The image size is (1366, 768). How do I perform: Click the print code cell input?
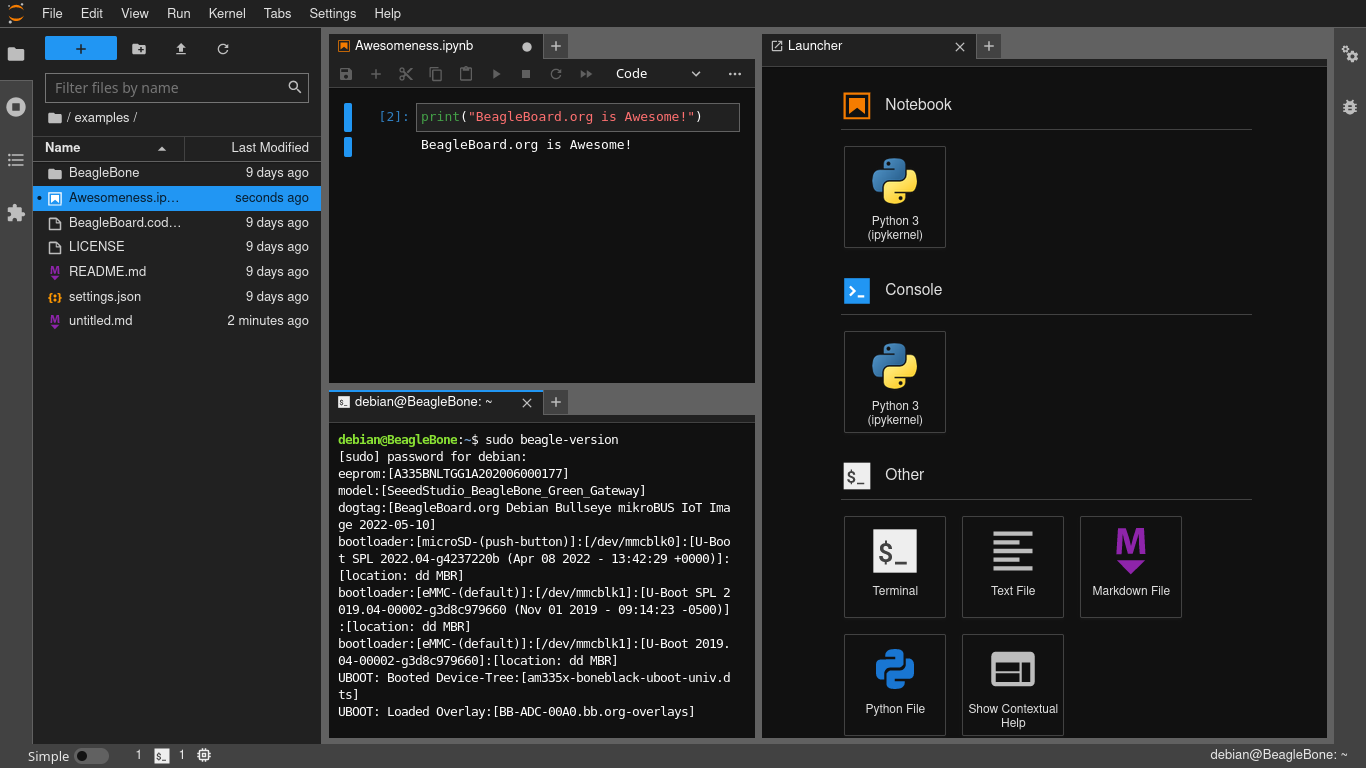(578, 117)
